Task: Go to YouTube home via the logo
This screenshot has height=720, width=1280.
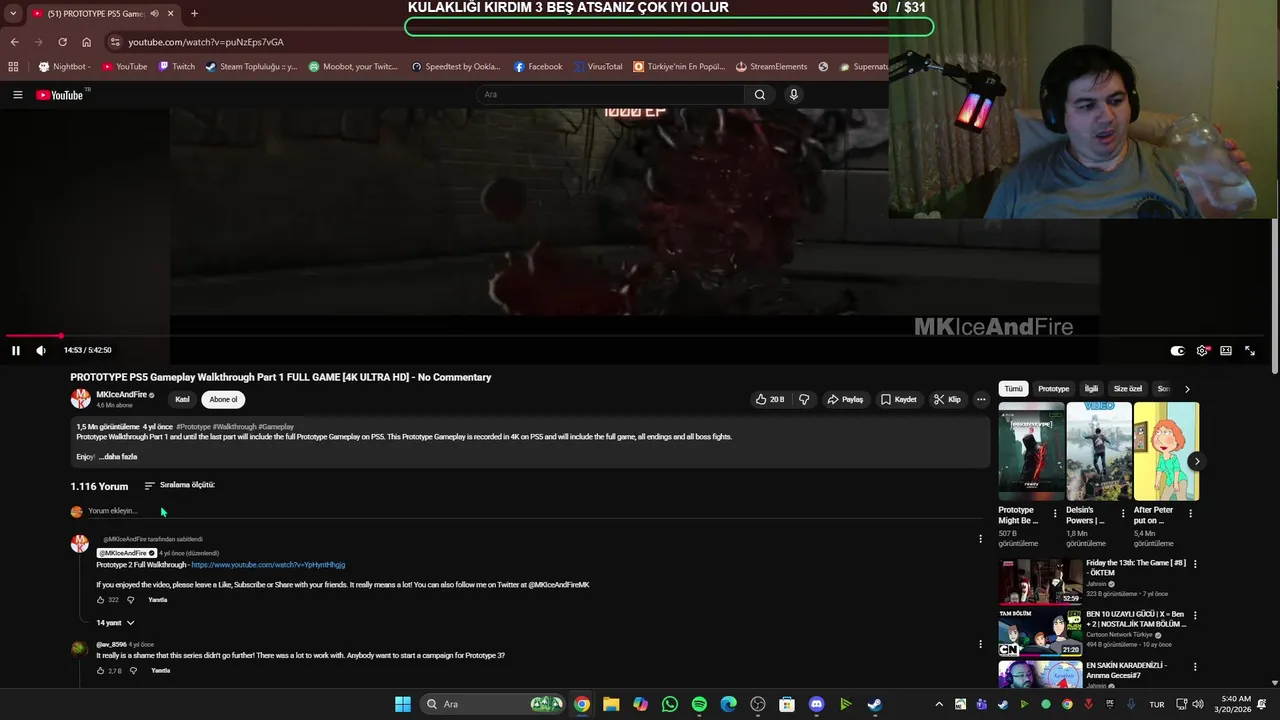Action: 60,95
